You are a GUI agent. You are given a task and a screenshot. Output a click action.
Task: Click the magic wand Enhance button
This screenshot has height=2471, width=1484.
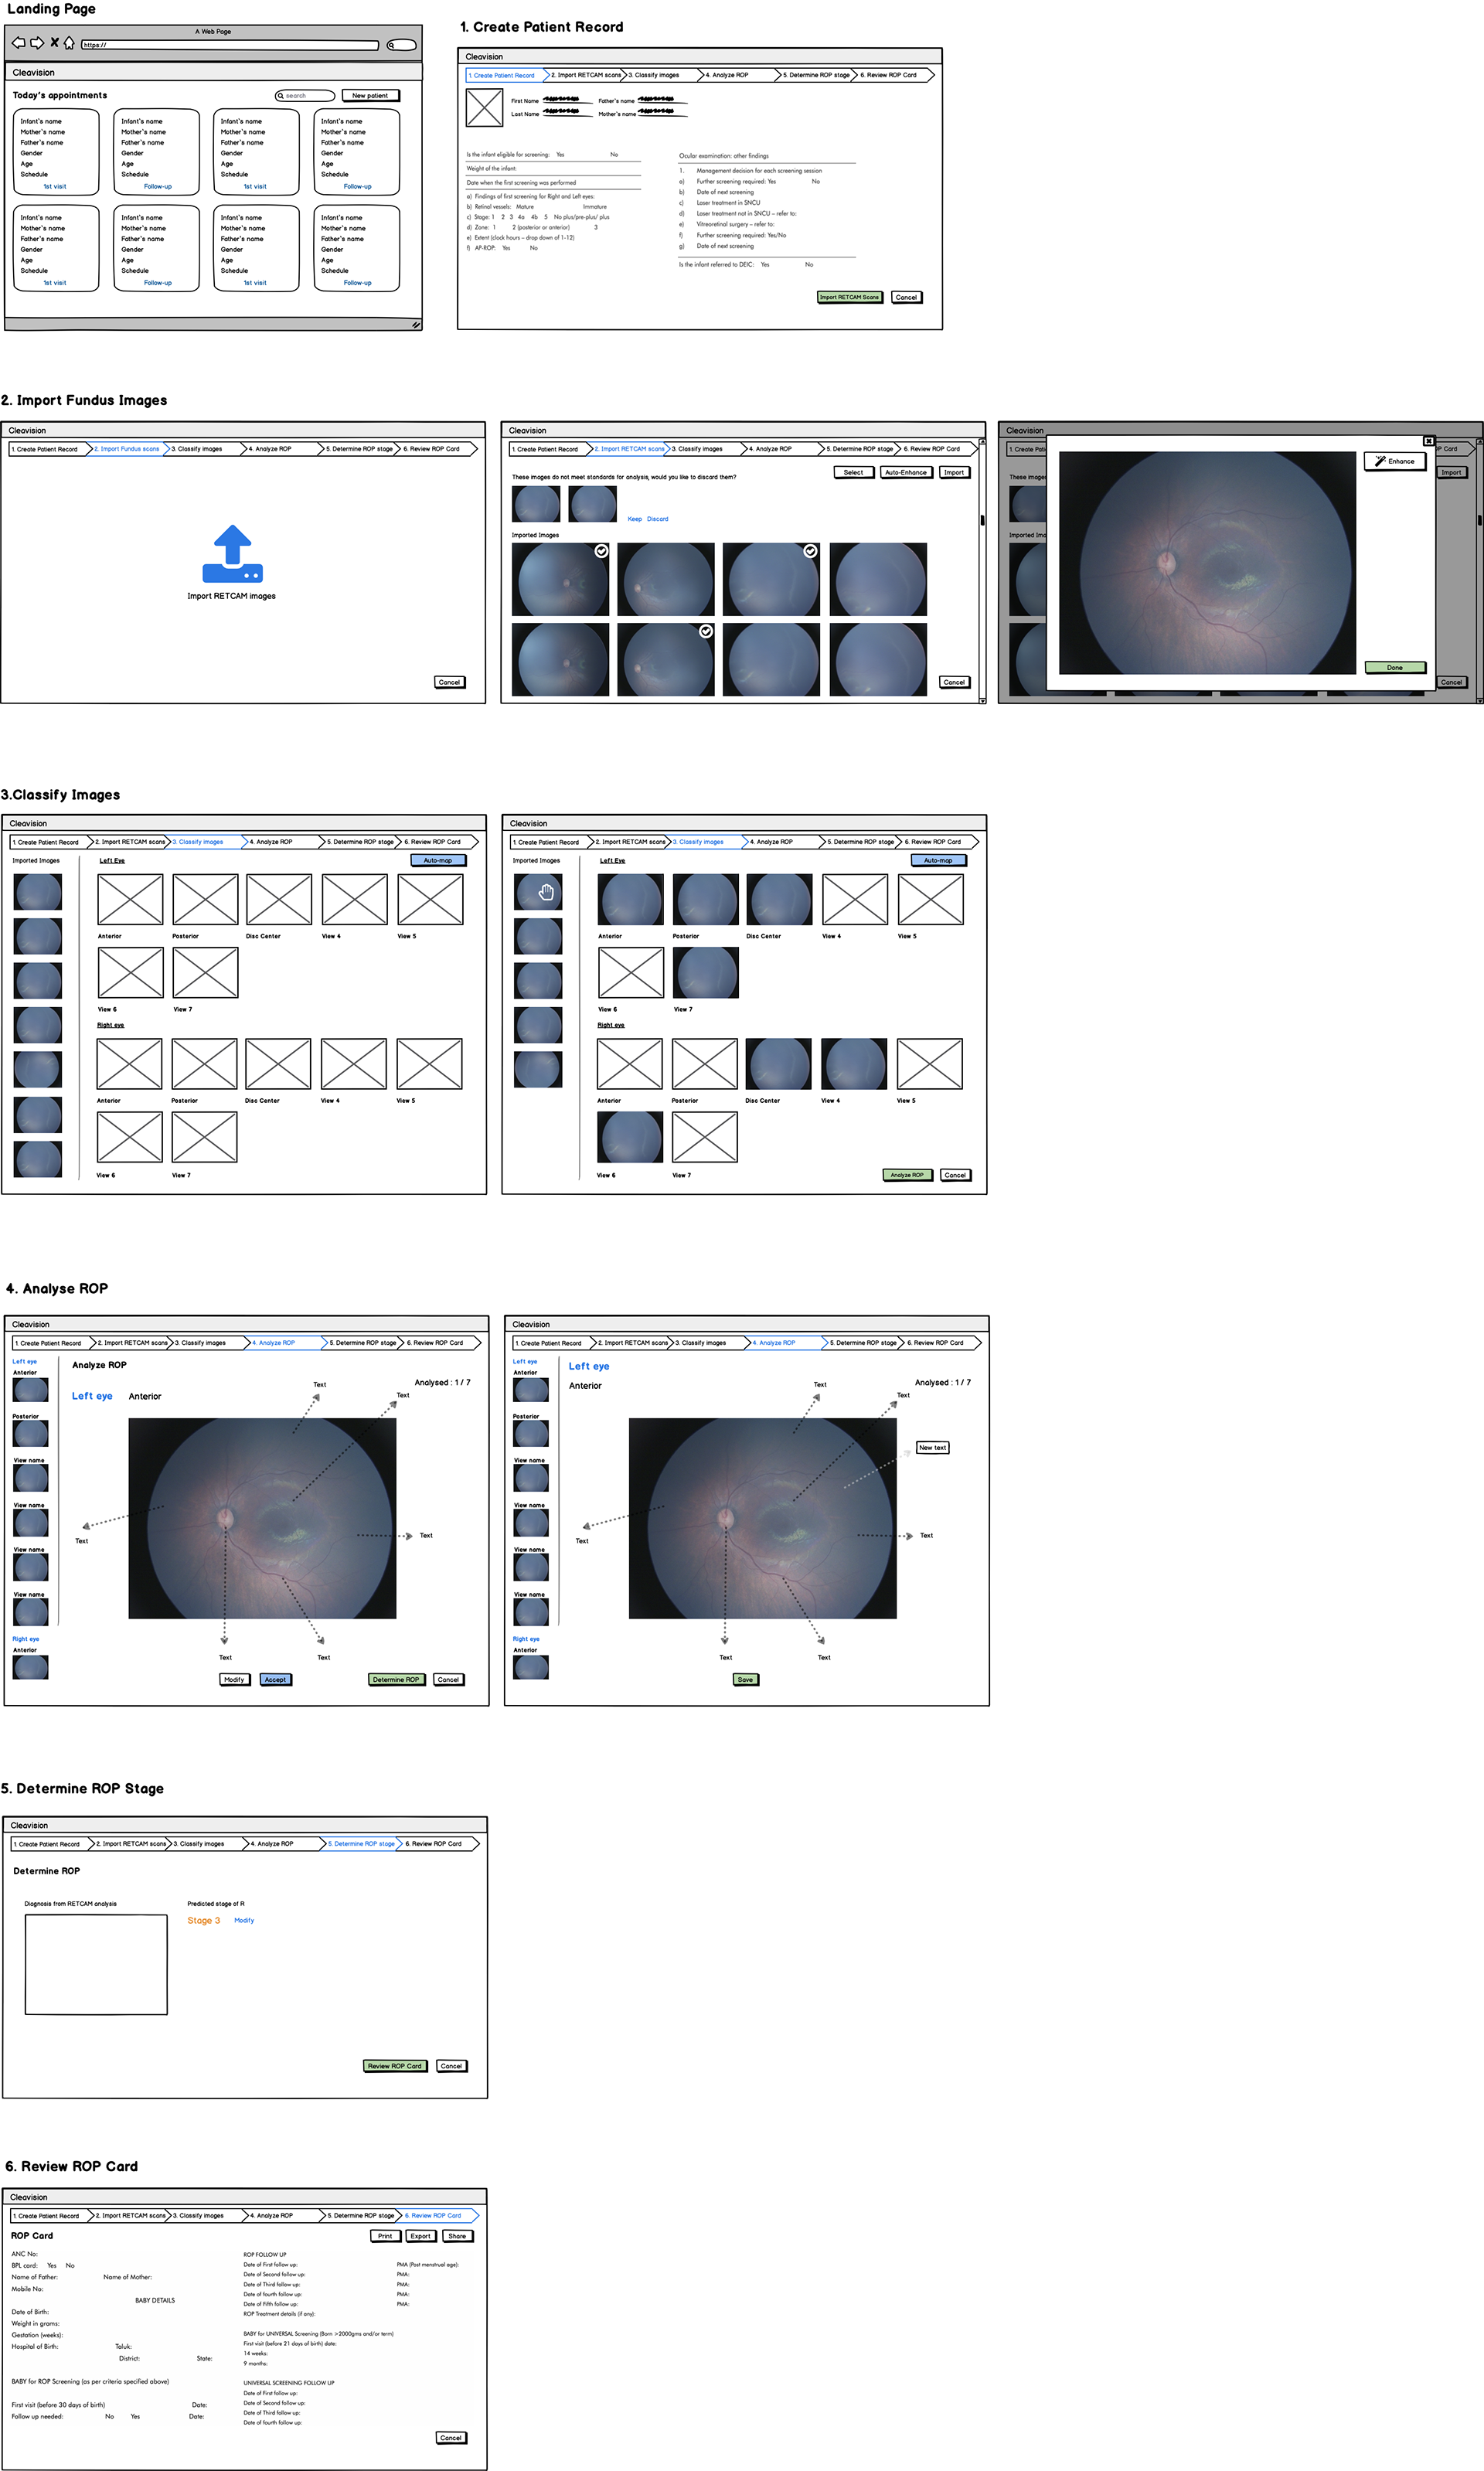1394,462
